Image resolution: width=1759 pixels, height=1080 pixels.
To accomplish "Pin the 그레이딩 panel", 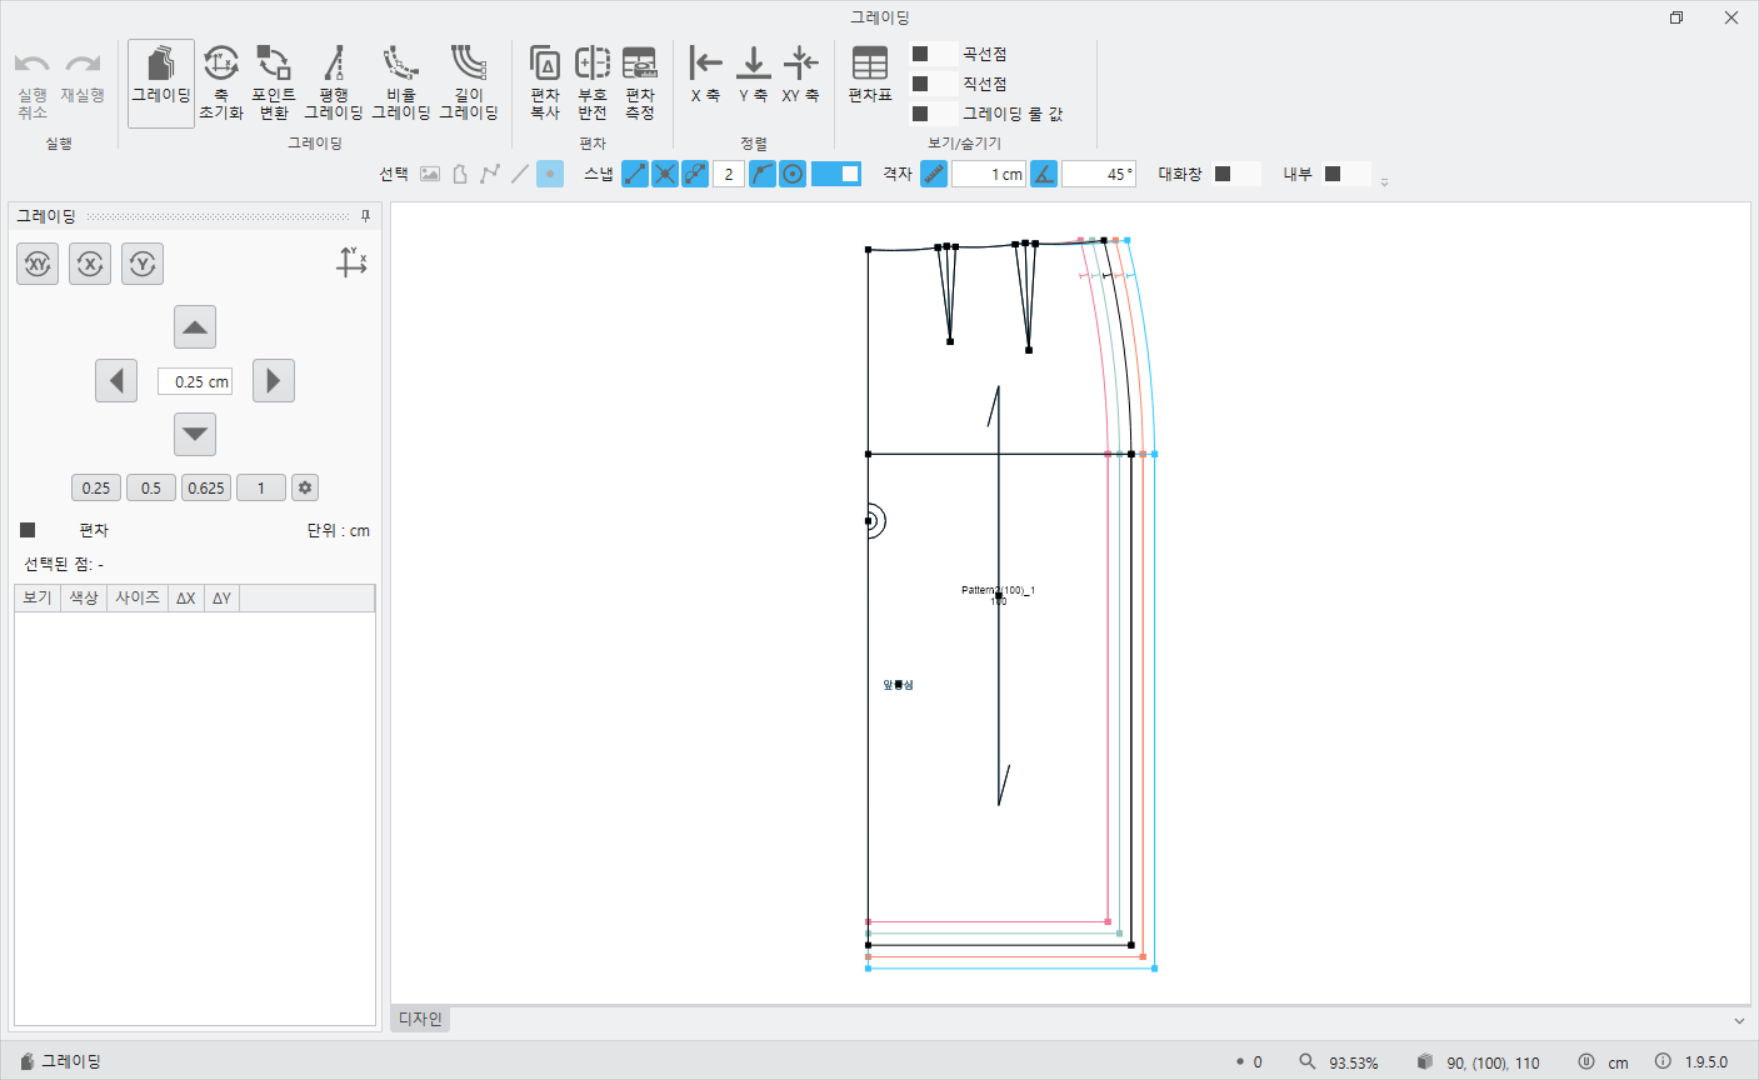I will [x=365, y=216].
